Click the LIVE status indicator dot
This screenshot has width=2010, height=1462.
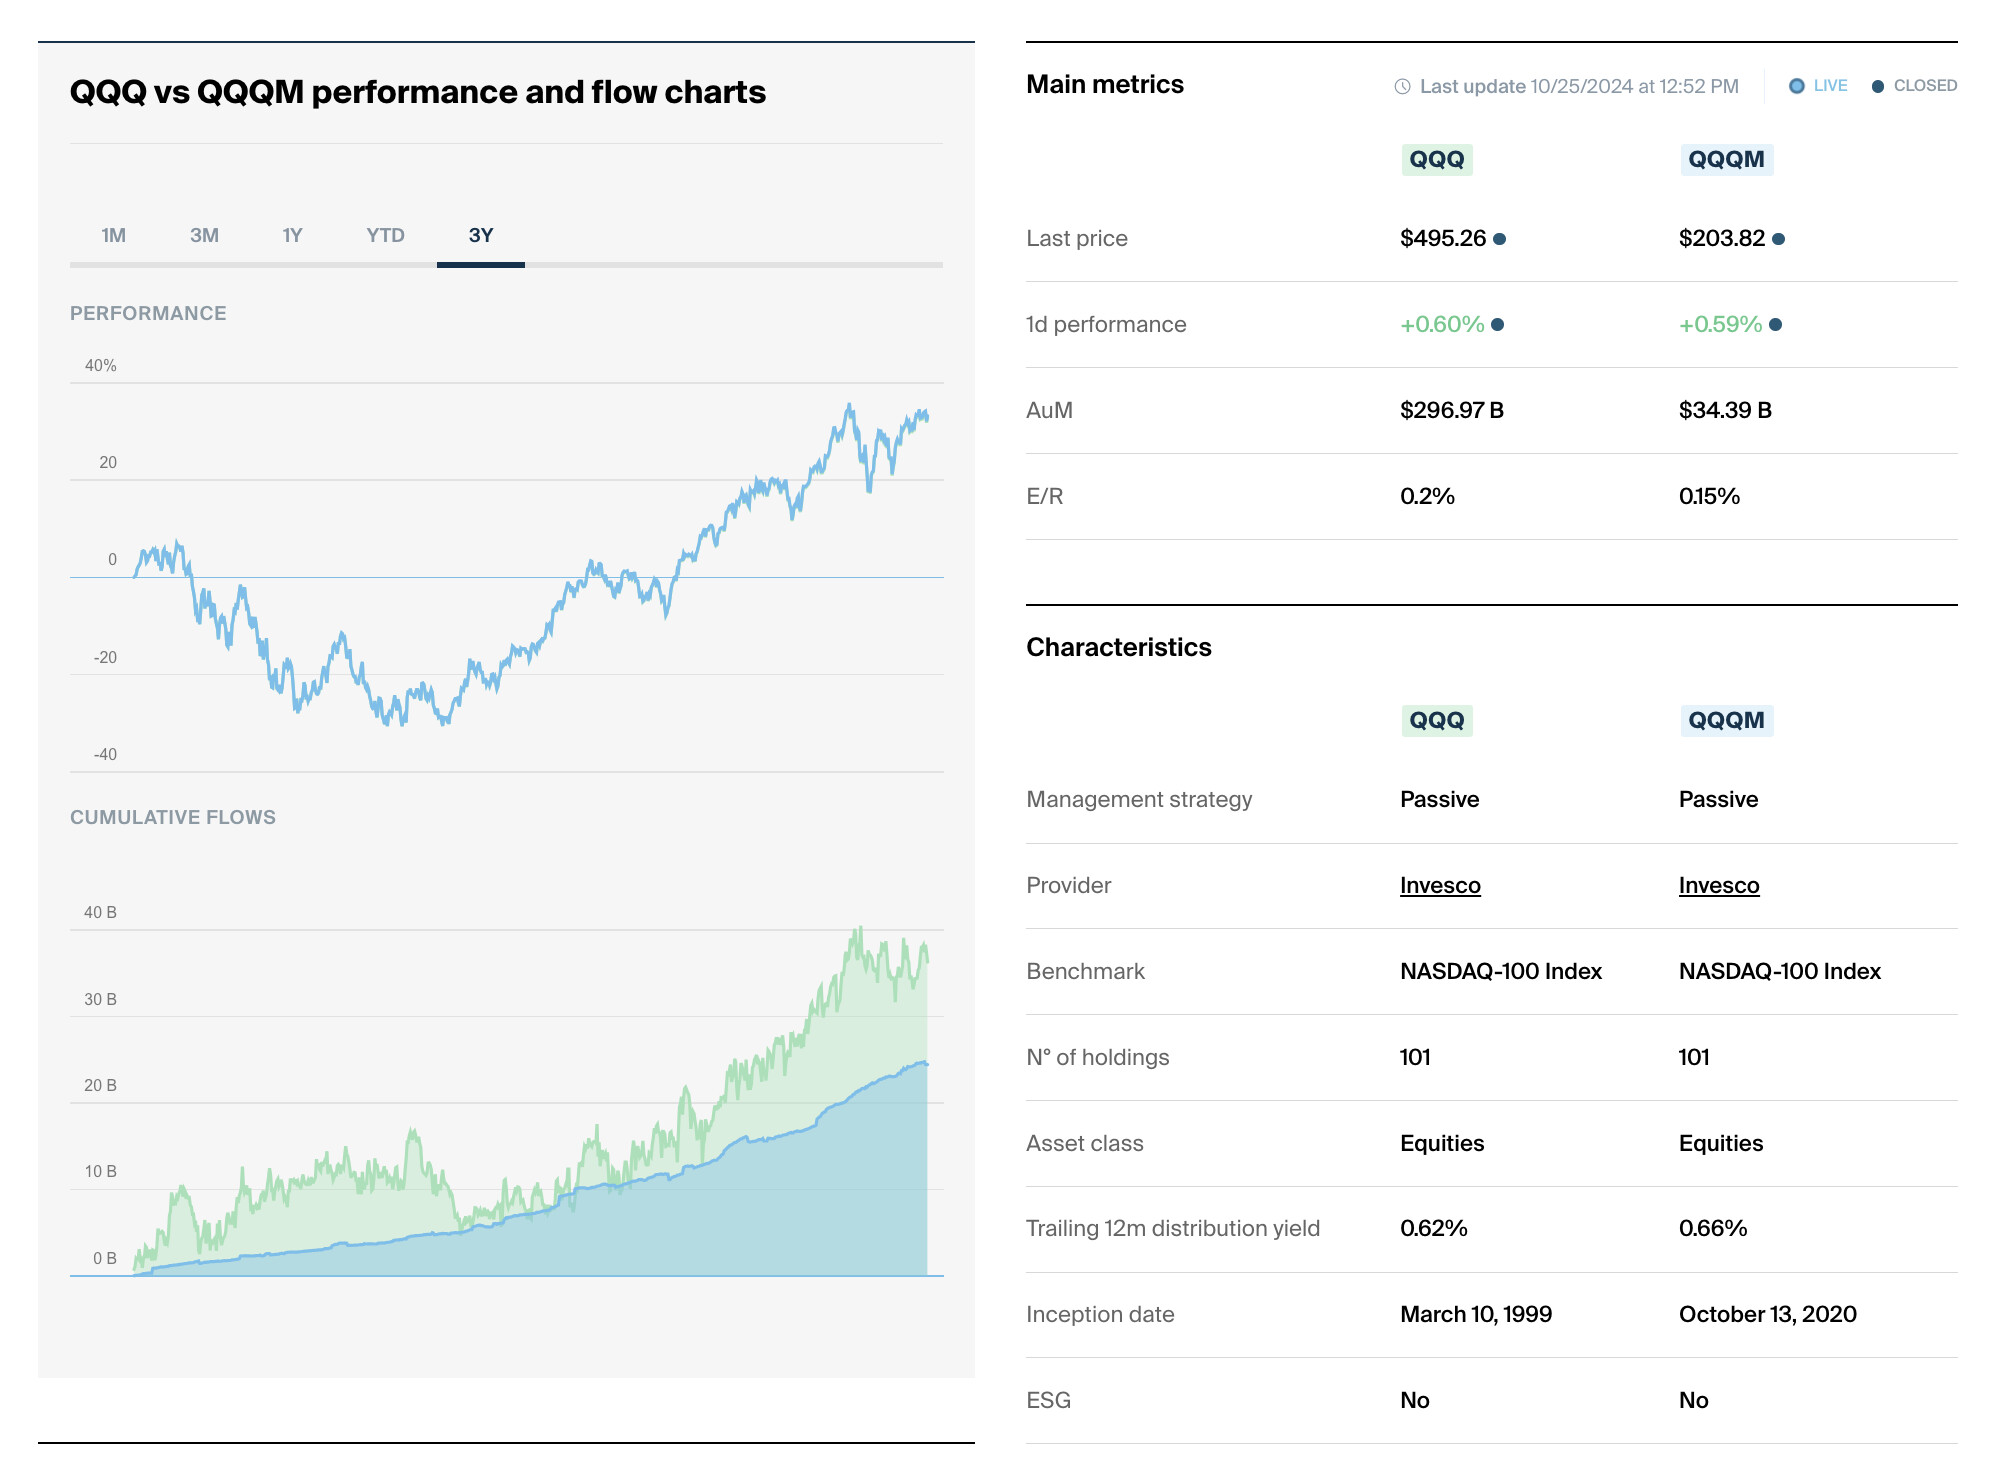(1797, 86)
